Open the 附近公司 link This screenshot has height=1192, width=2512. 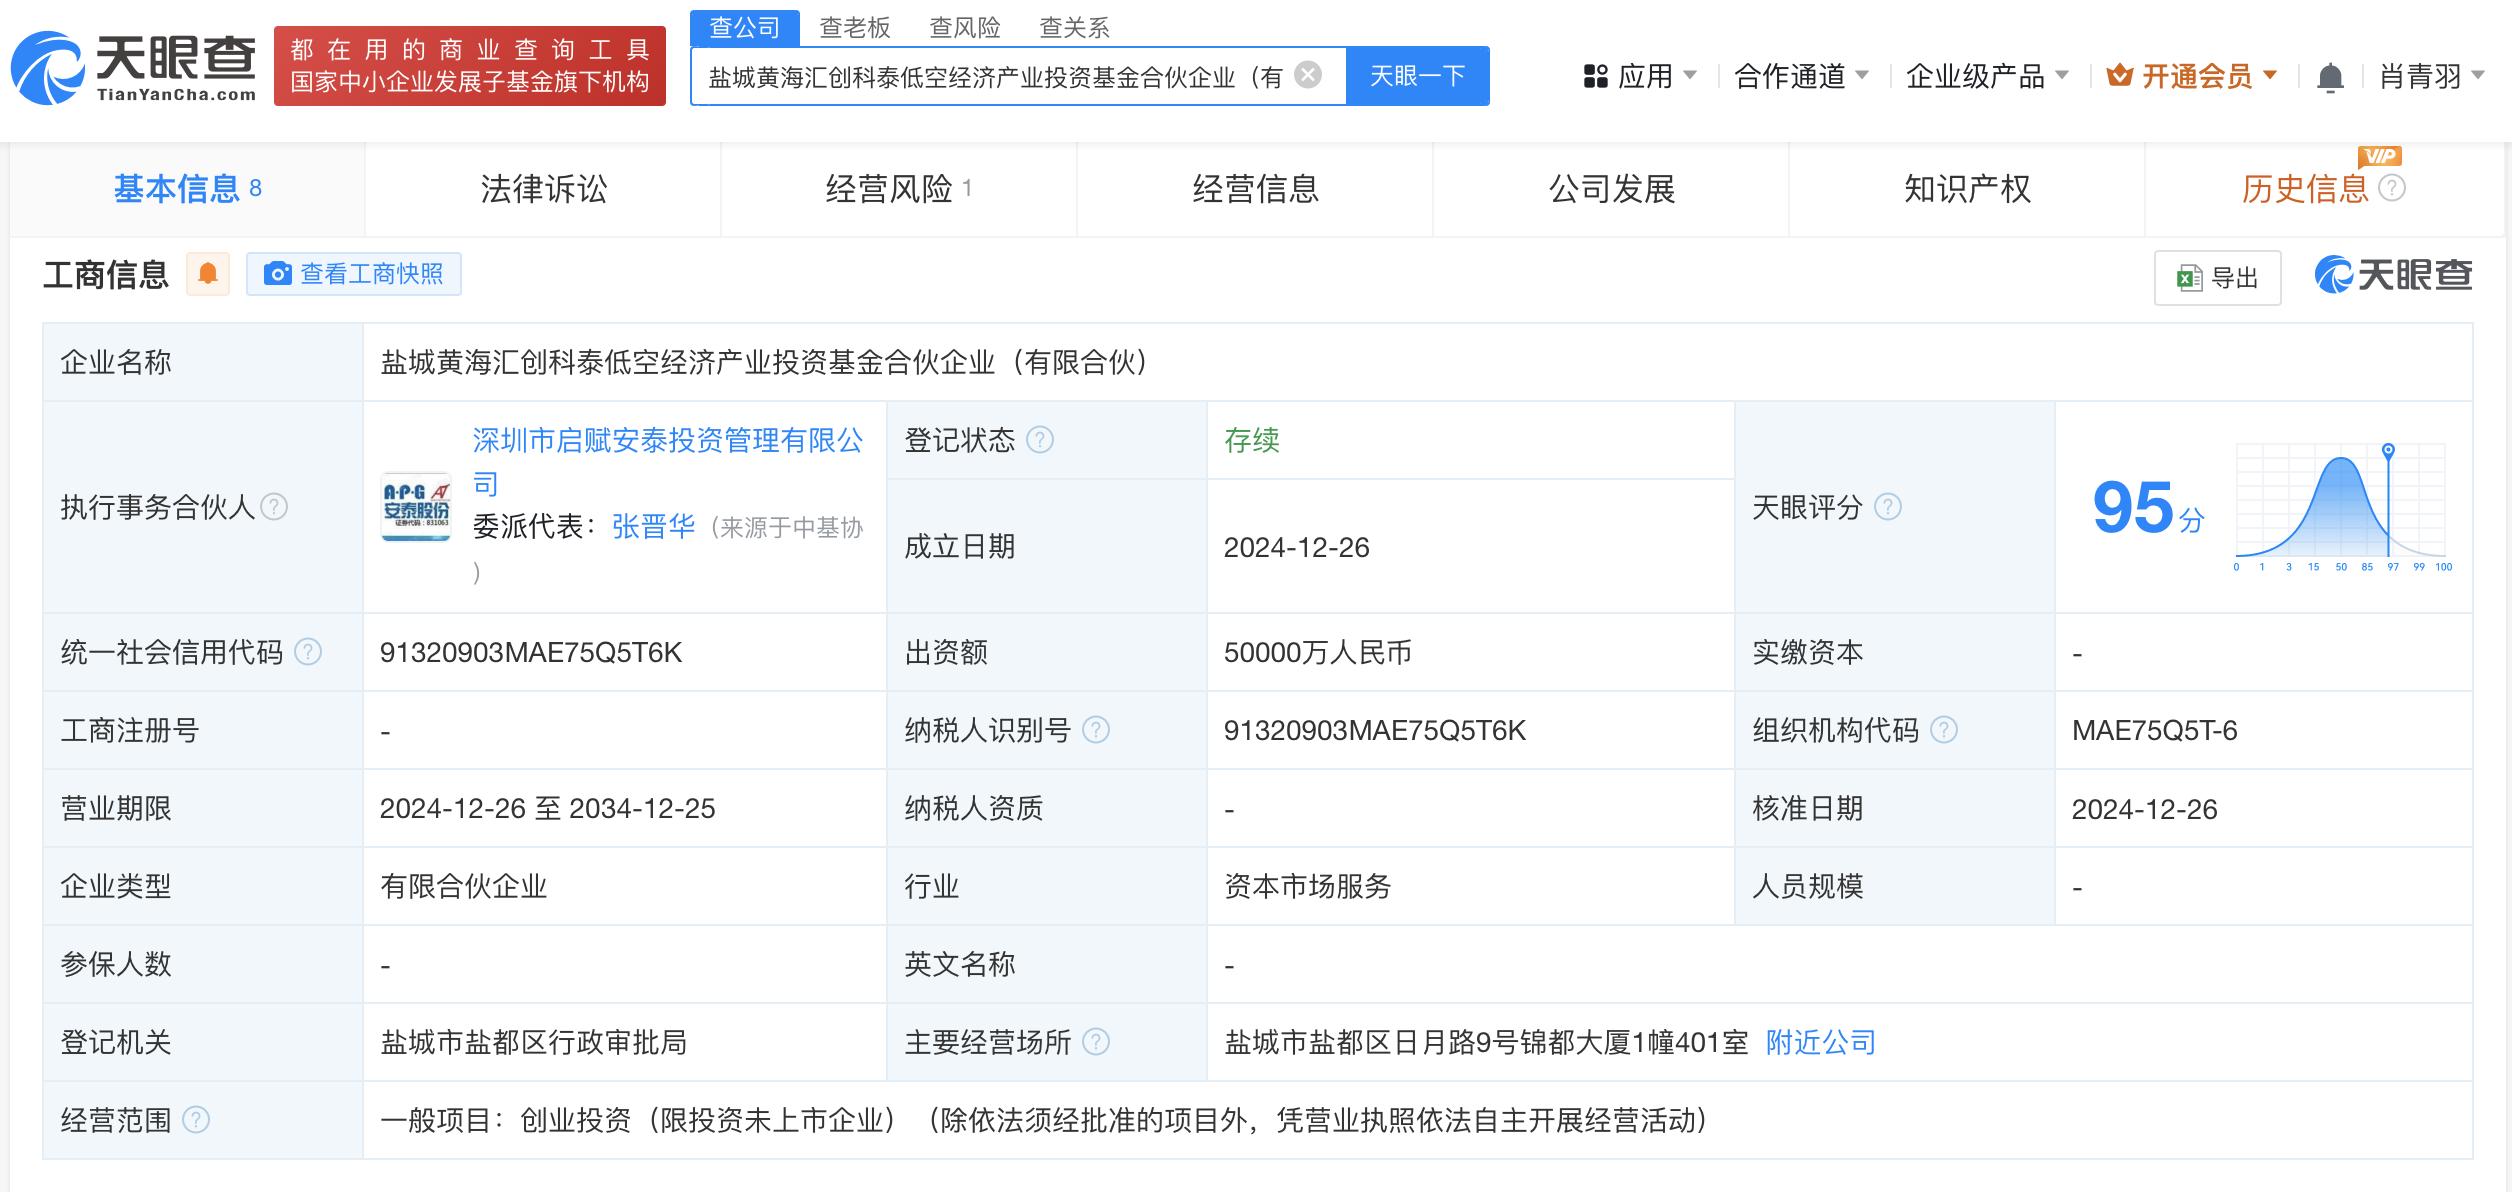click(x=1820, y=1042)
